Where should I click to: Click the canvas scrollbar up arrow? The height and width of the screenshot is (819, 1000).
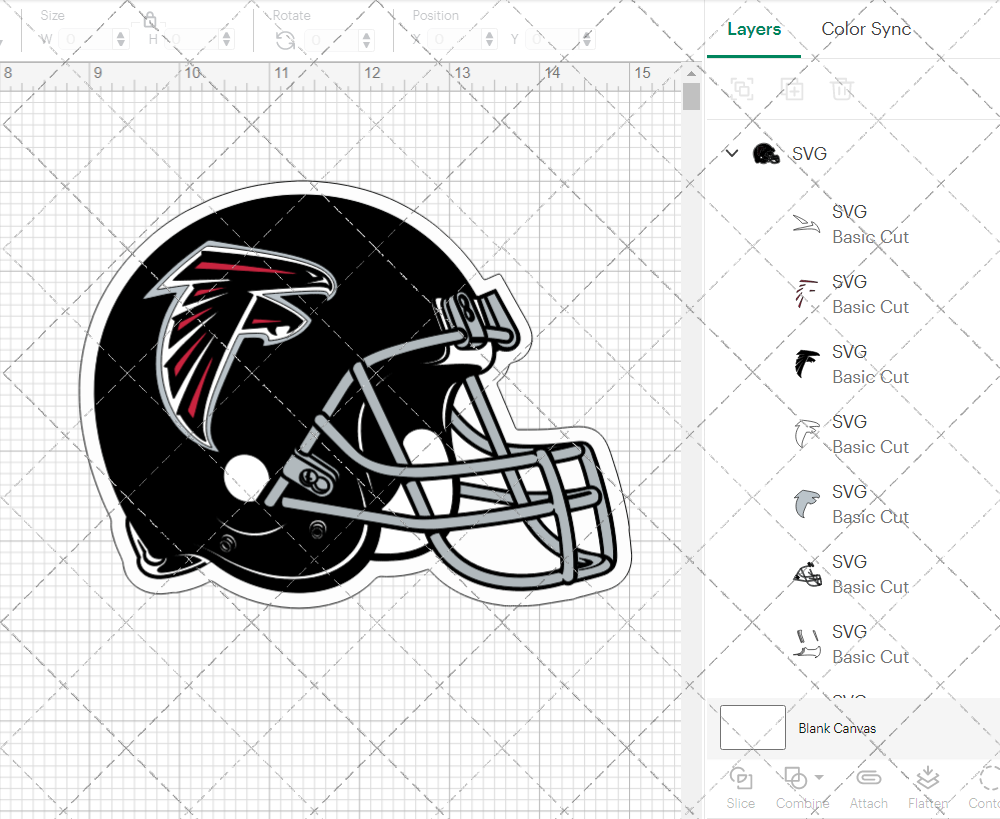point(691,73)
